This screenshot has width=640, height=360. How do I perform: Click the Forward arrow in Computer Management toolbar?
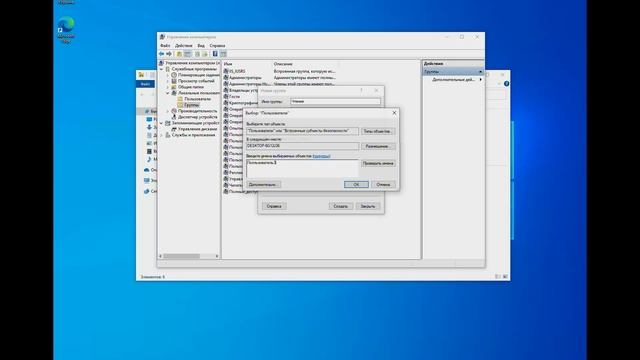(169, 54)
